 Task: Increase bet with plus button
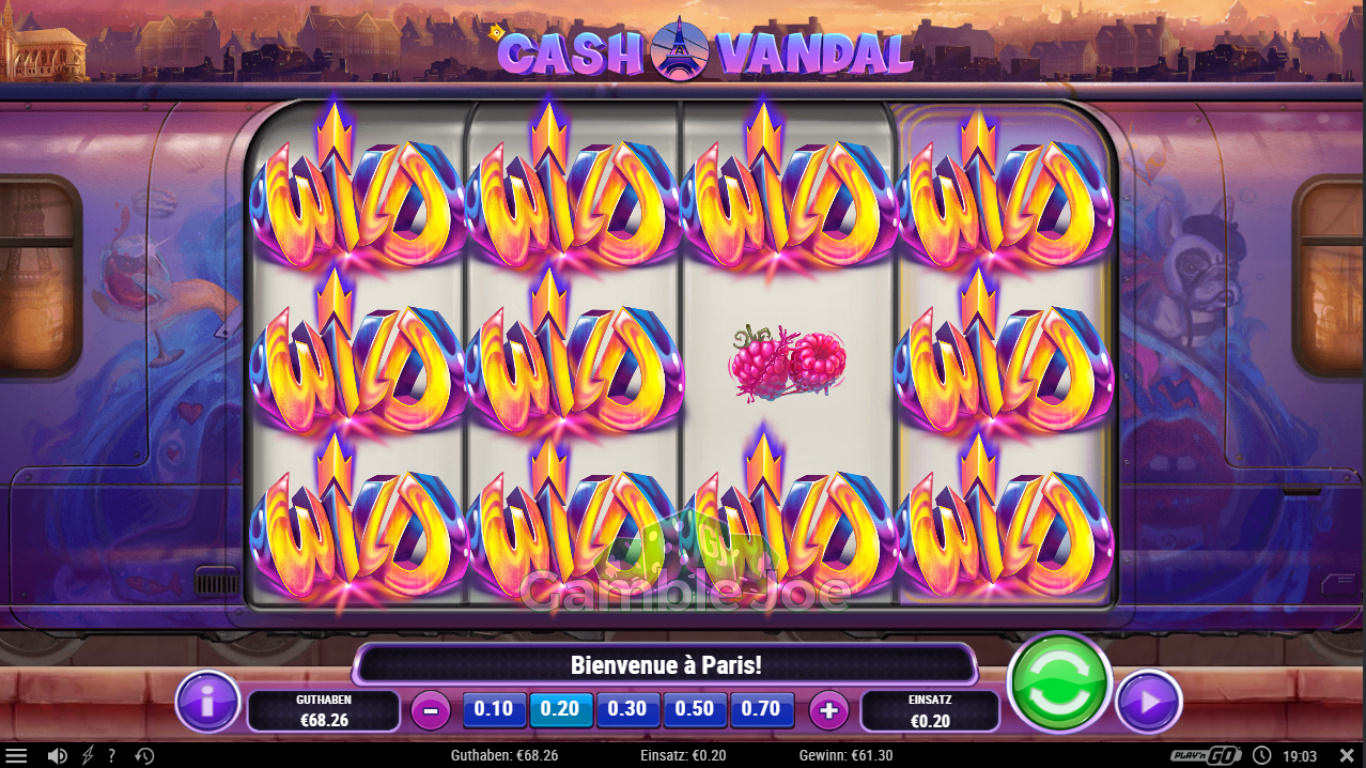[828, 710]
